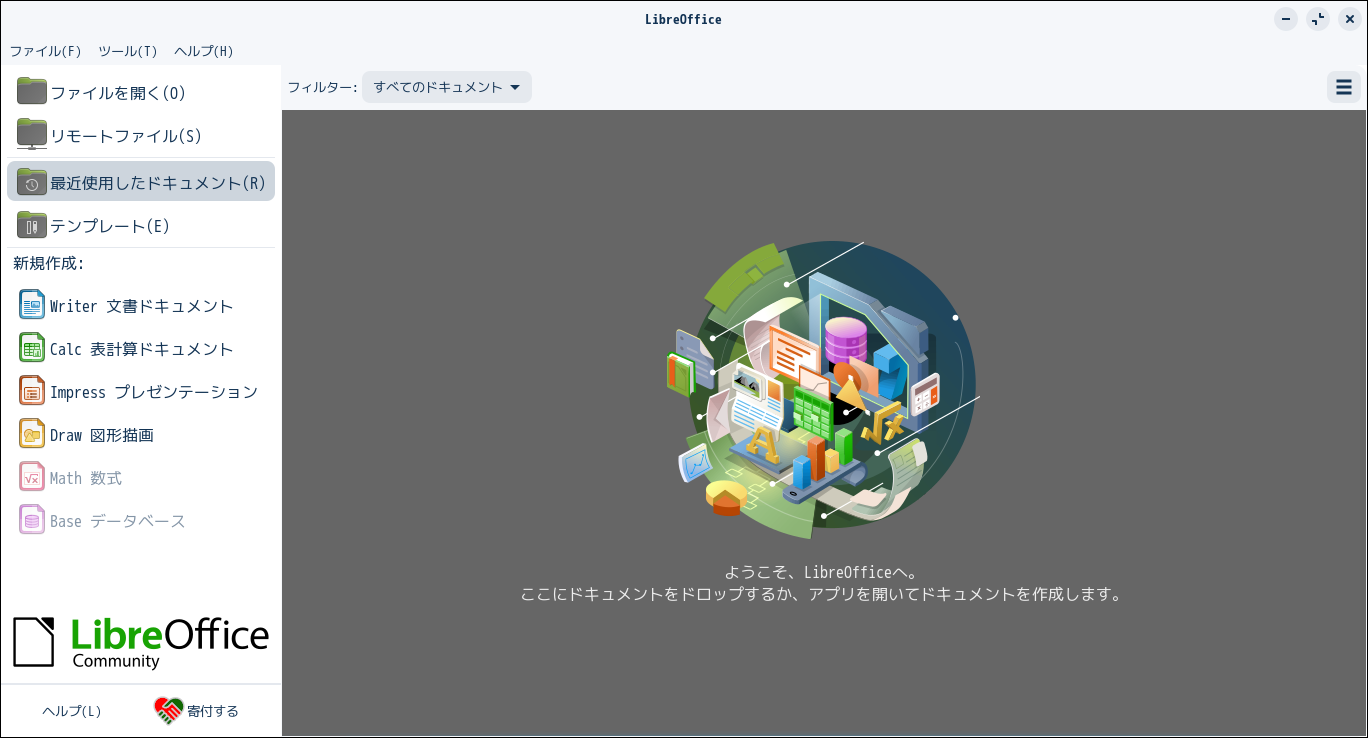Image resolution: width=1368 pixels, height=738 pixels.
Task: Click the Writer document icon
Action: 32,305
